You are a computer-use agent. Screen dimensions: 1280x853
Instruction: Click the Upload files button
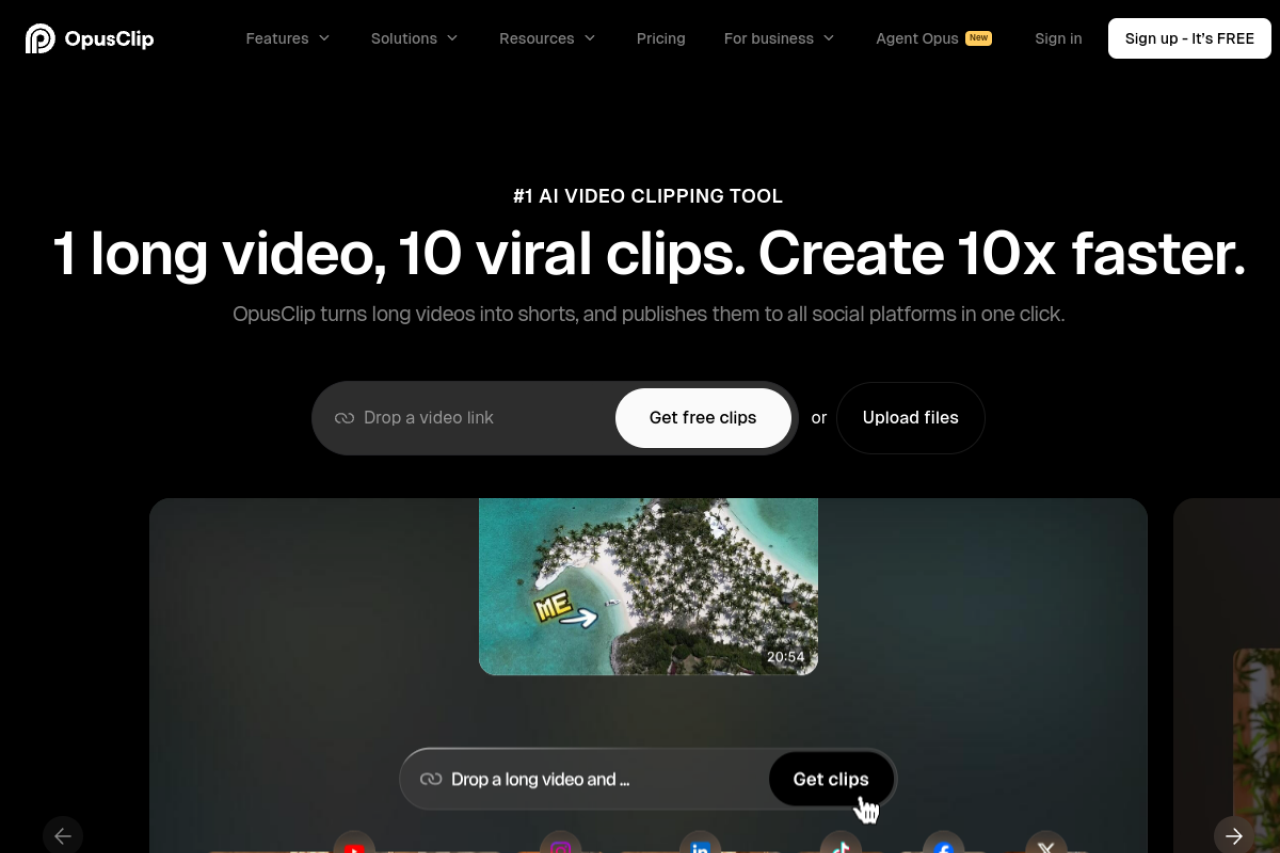[x=910, y=418]
